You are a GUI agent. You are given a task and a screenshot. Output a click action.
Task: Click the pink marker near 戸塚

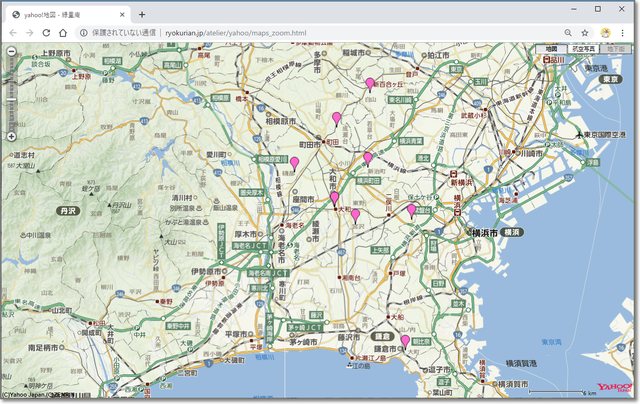[x=411, y=210]
